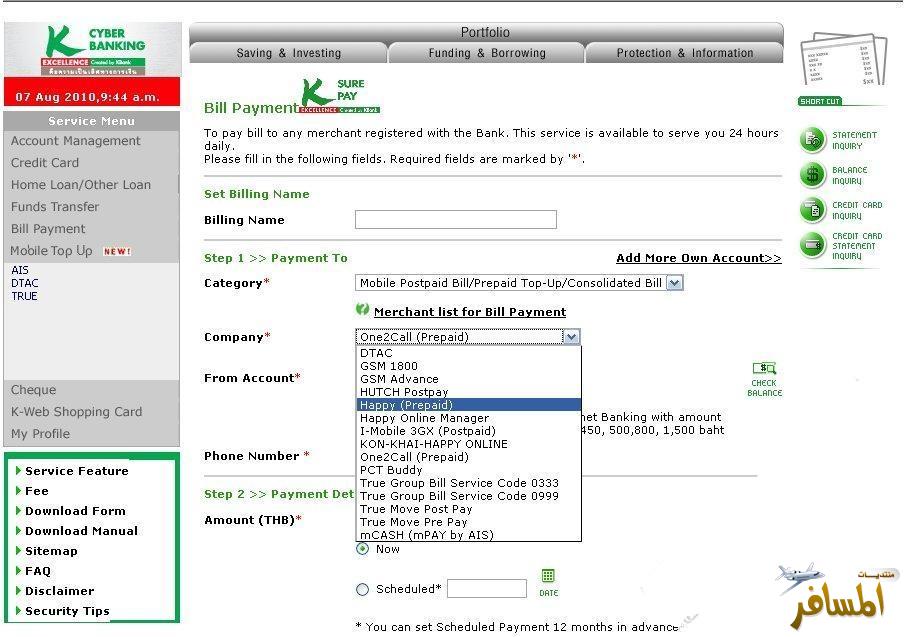
Task: Open Funds Transfer menu item
Action: point(54,207)
